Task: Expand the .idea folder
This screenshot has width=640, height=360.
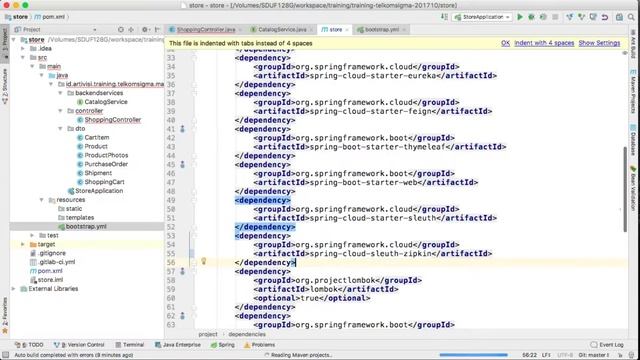Action: pos(23,49)
